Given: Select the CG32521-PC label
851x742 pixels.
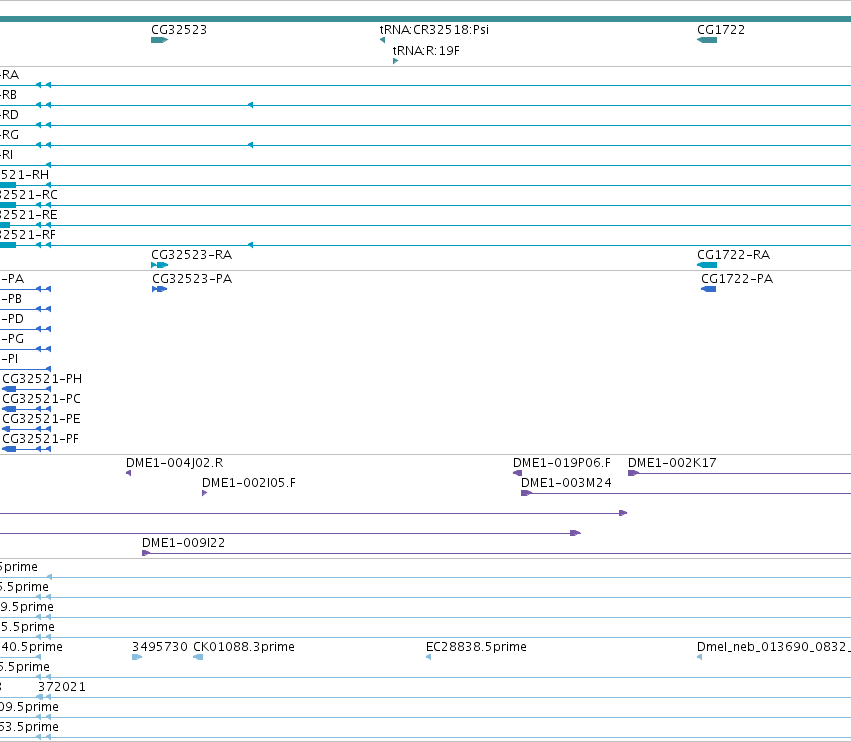Looking at the screenshot, I should pyautogui.click(x=41, y=398).
